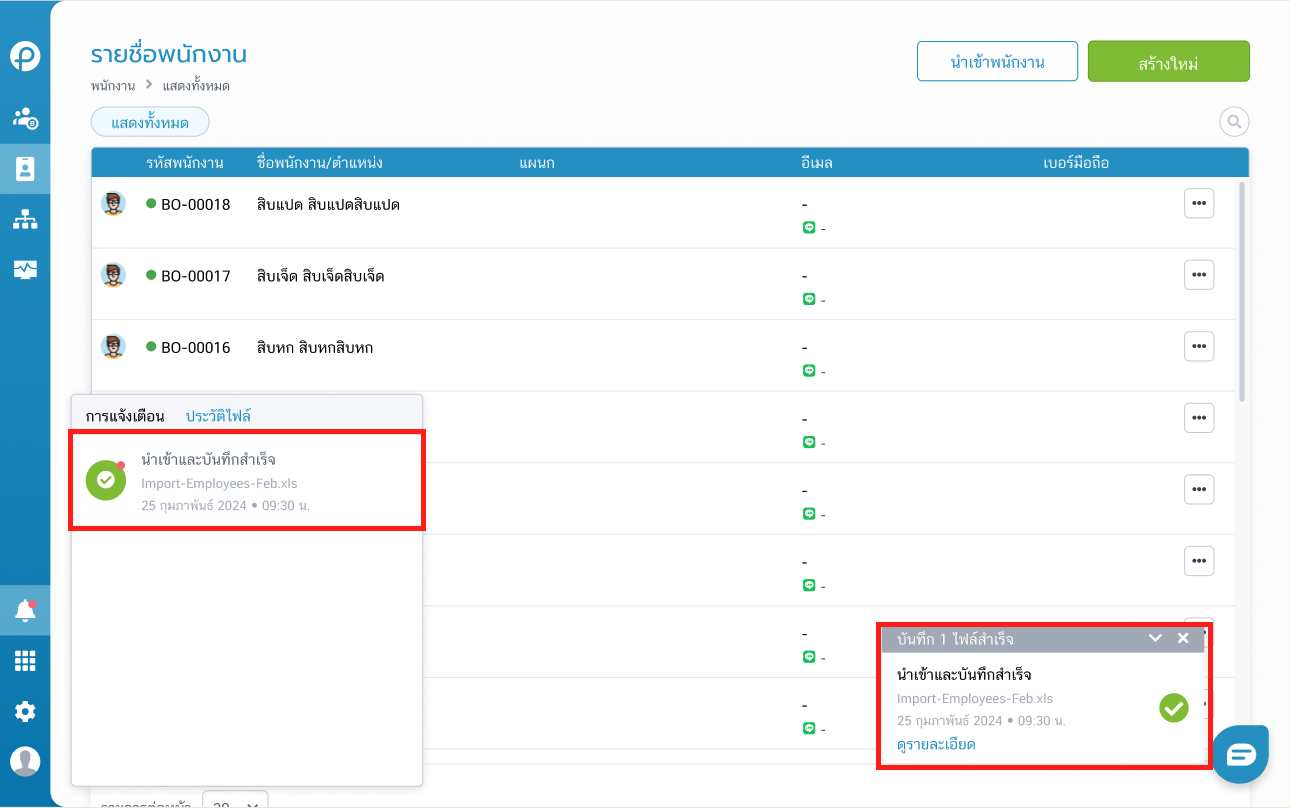
Task: Close the upload status popup
Action: pyautogui.click(x=1183, y=638)
